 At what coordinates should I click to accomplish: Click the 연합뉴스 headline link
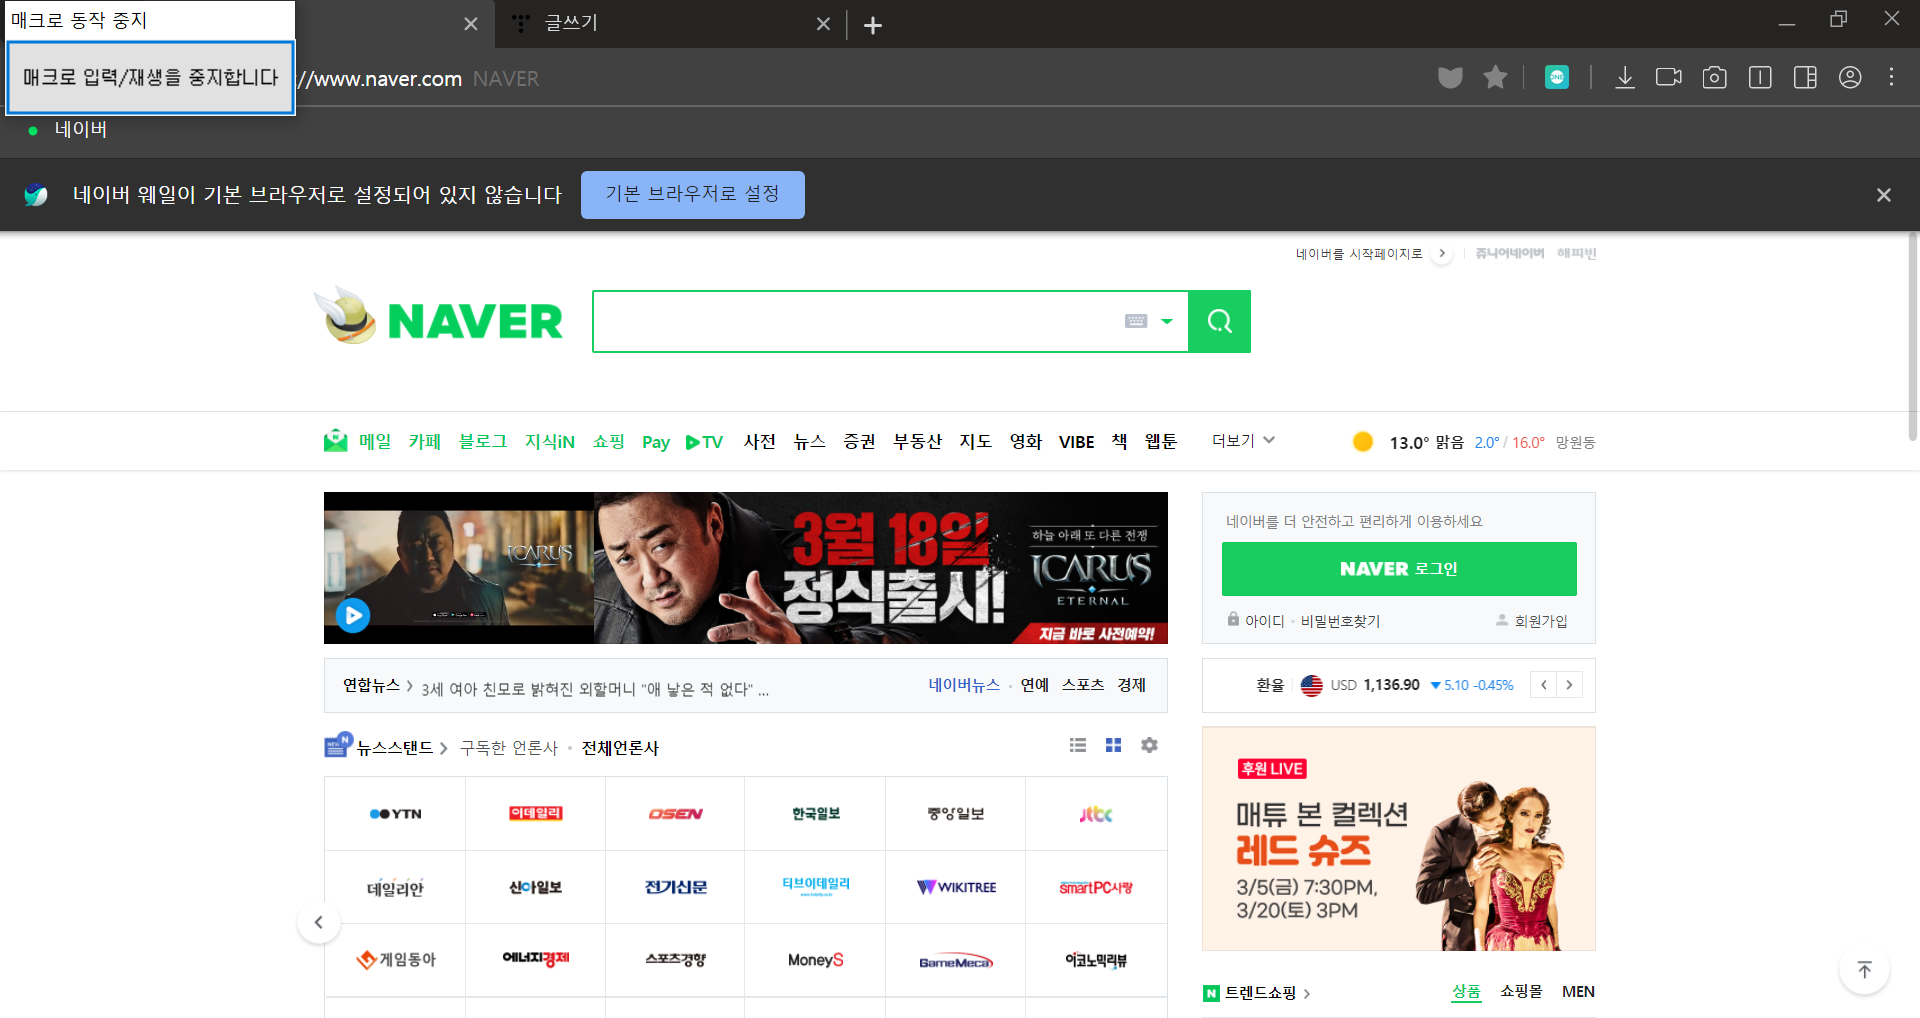tap(595, 689)
